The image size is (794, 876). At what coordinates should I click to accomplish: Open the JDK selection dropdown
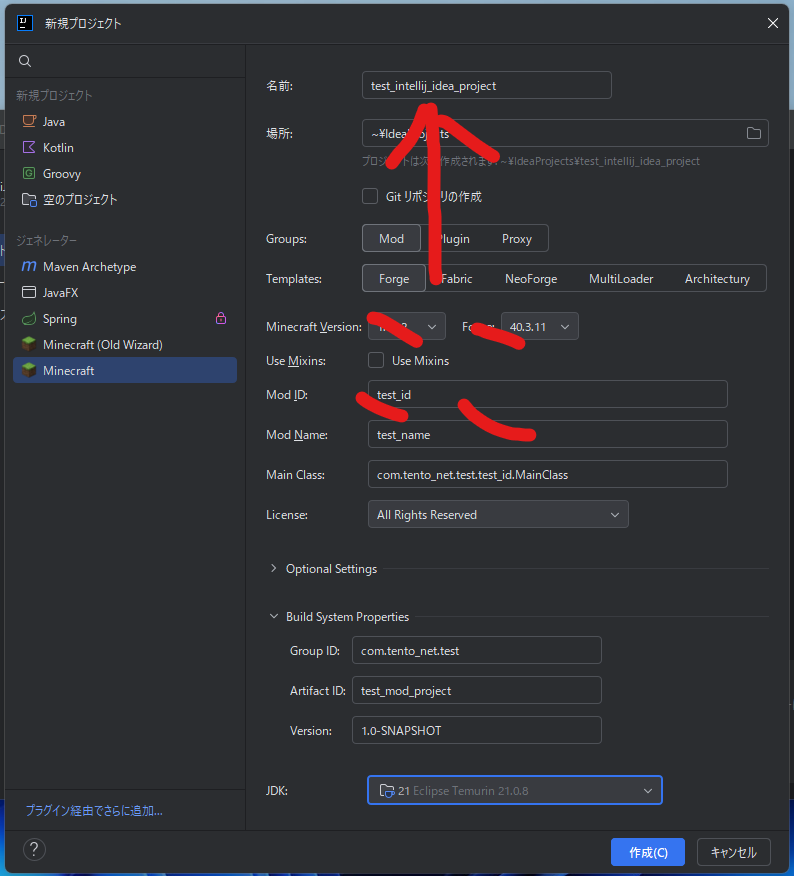click(x=514, y=791)
